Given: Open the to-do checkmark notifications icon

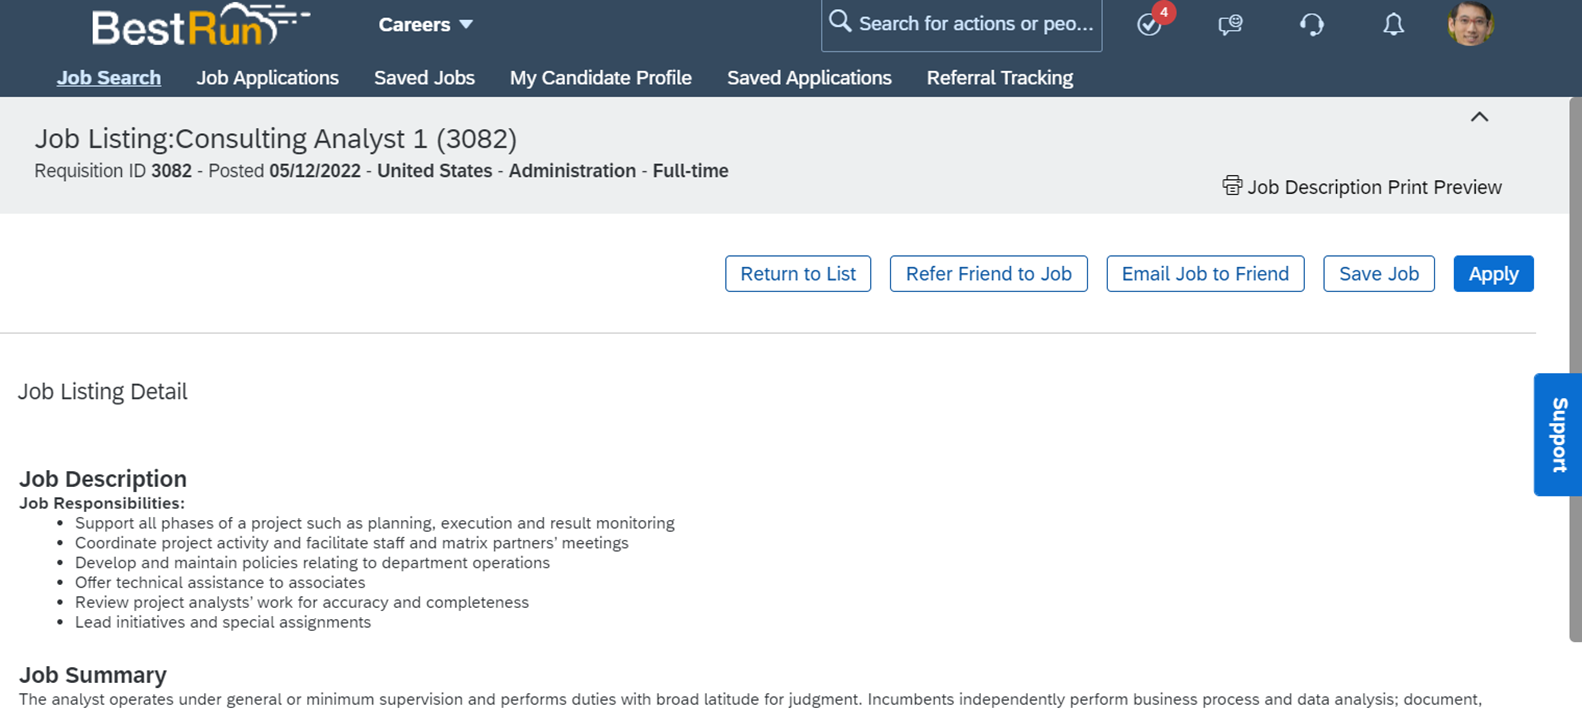Looking at the screenshot, I should pos(1150,25).
